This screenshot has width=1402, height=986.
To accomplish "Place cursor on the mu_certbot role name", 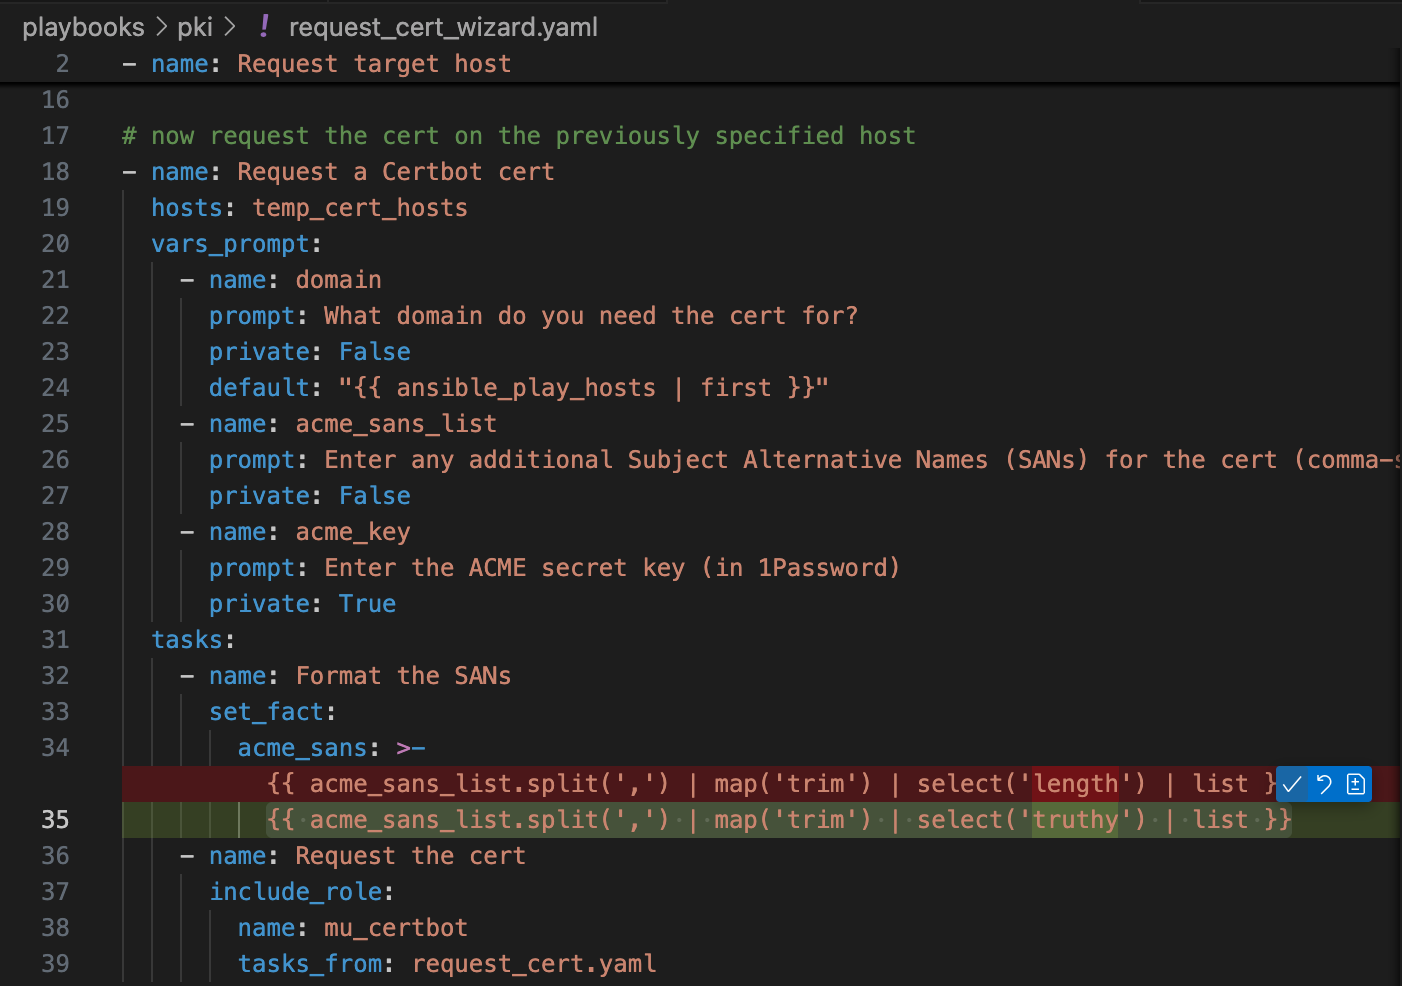I will [395, 927].
